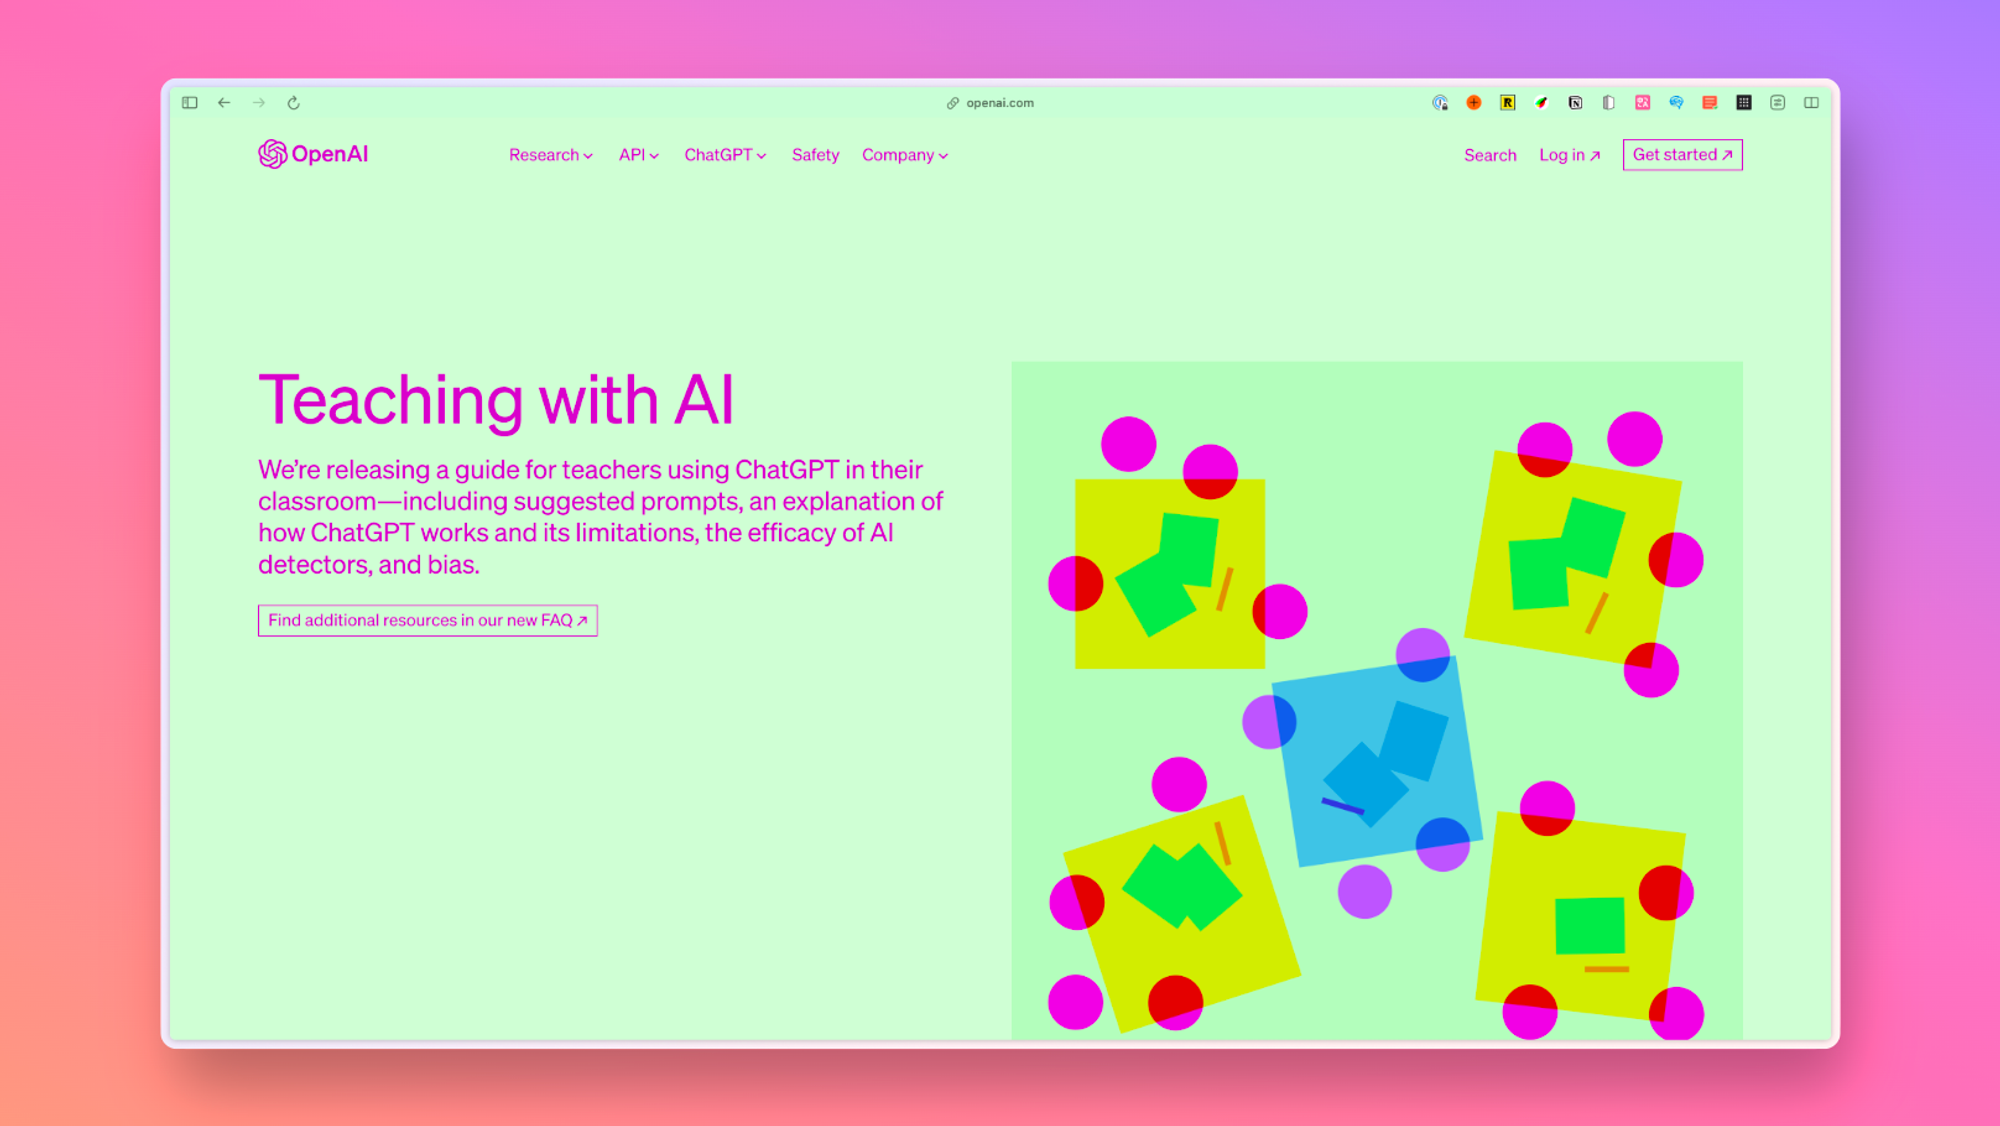Screen dimensions: 2000x1126
Task: Open the Safety nav item
Action: click(815, 155)
